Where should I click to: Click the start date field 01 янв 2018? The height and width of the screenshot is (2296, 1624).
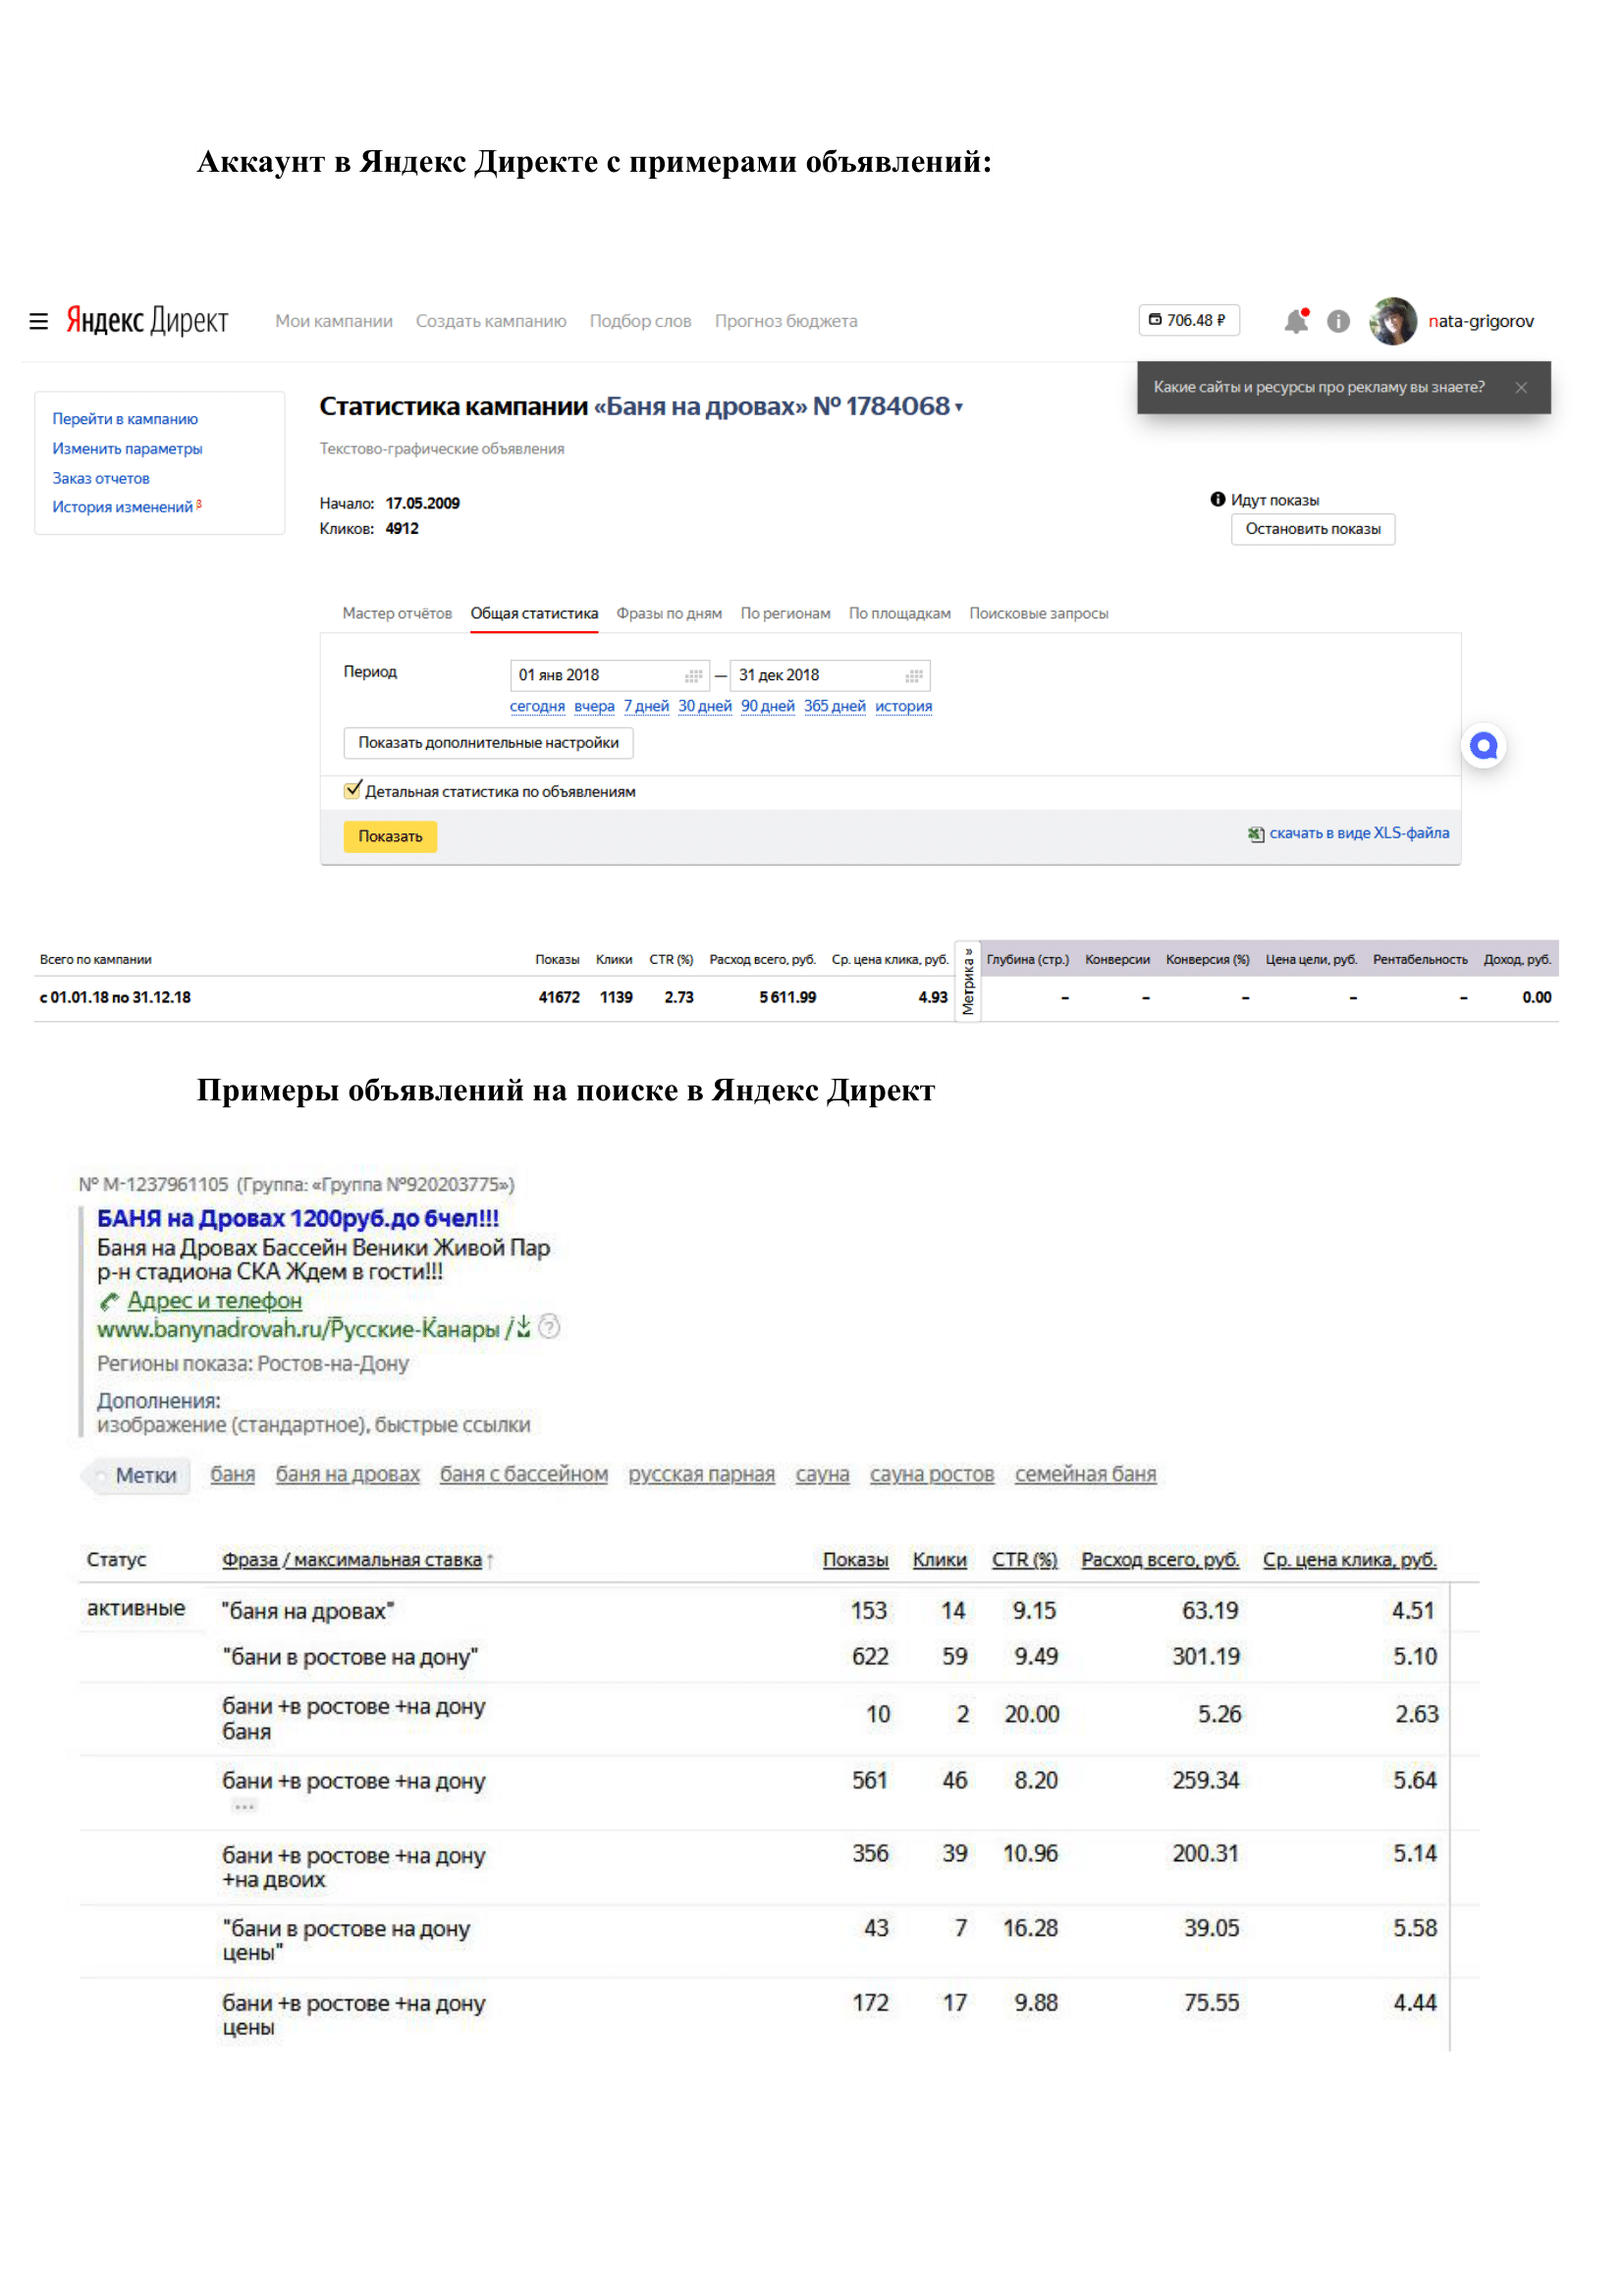point(610,676)
